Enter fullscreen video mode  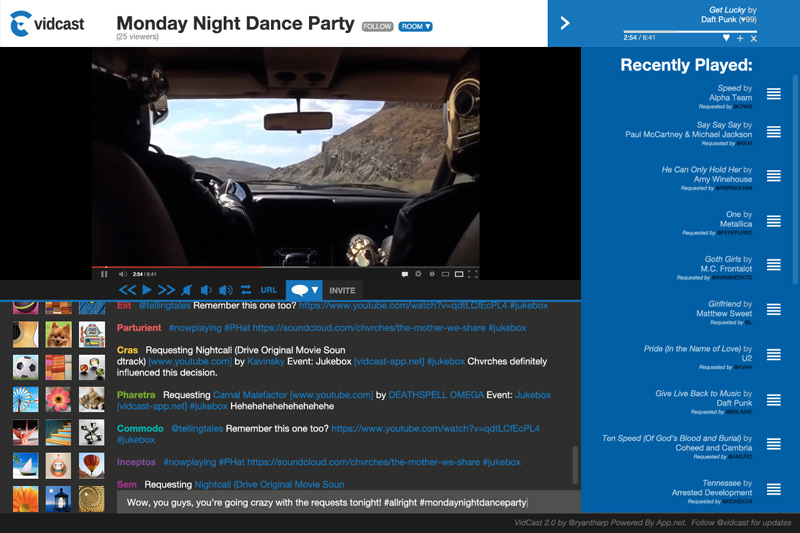(472, 274)
